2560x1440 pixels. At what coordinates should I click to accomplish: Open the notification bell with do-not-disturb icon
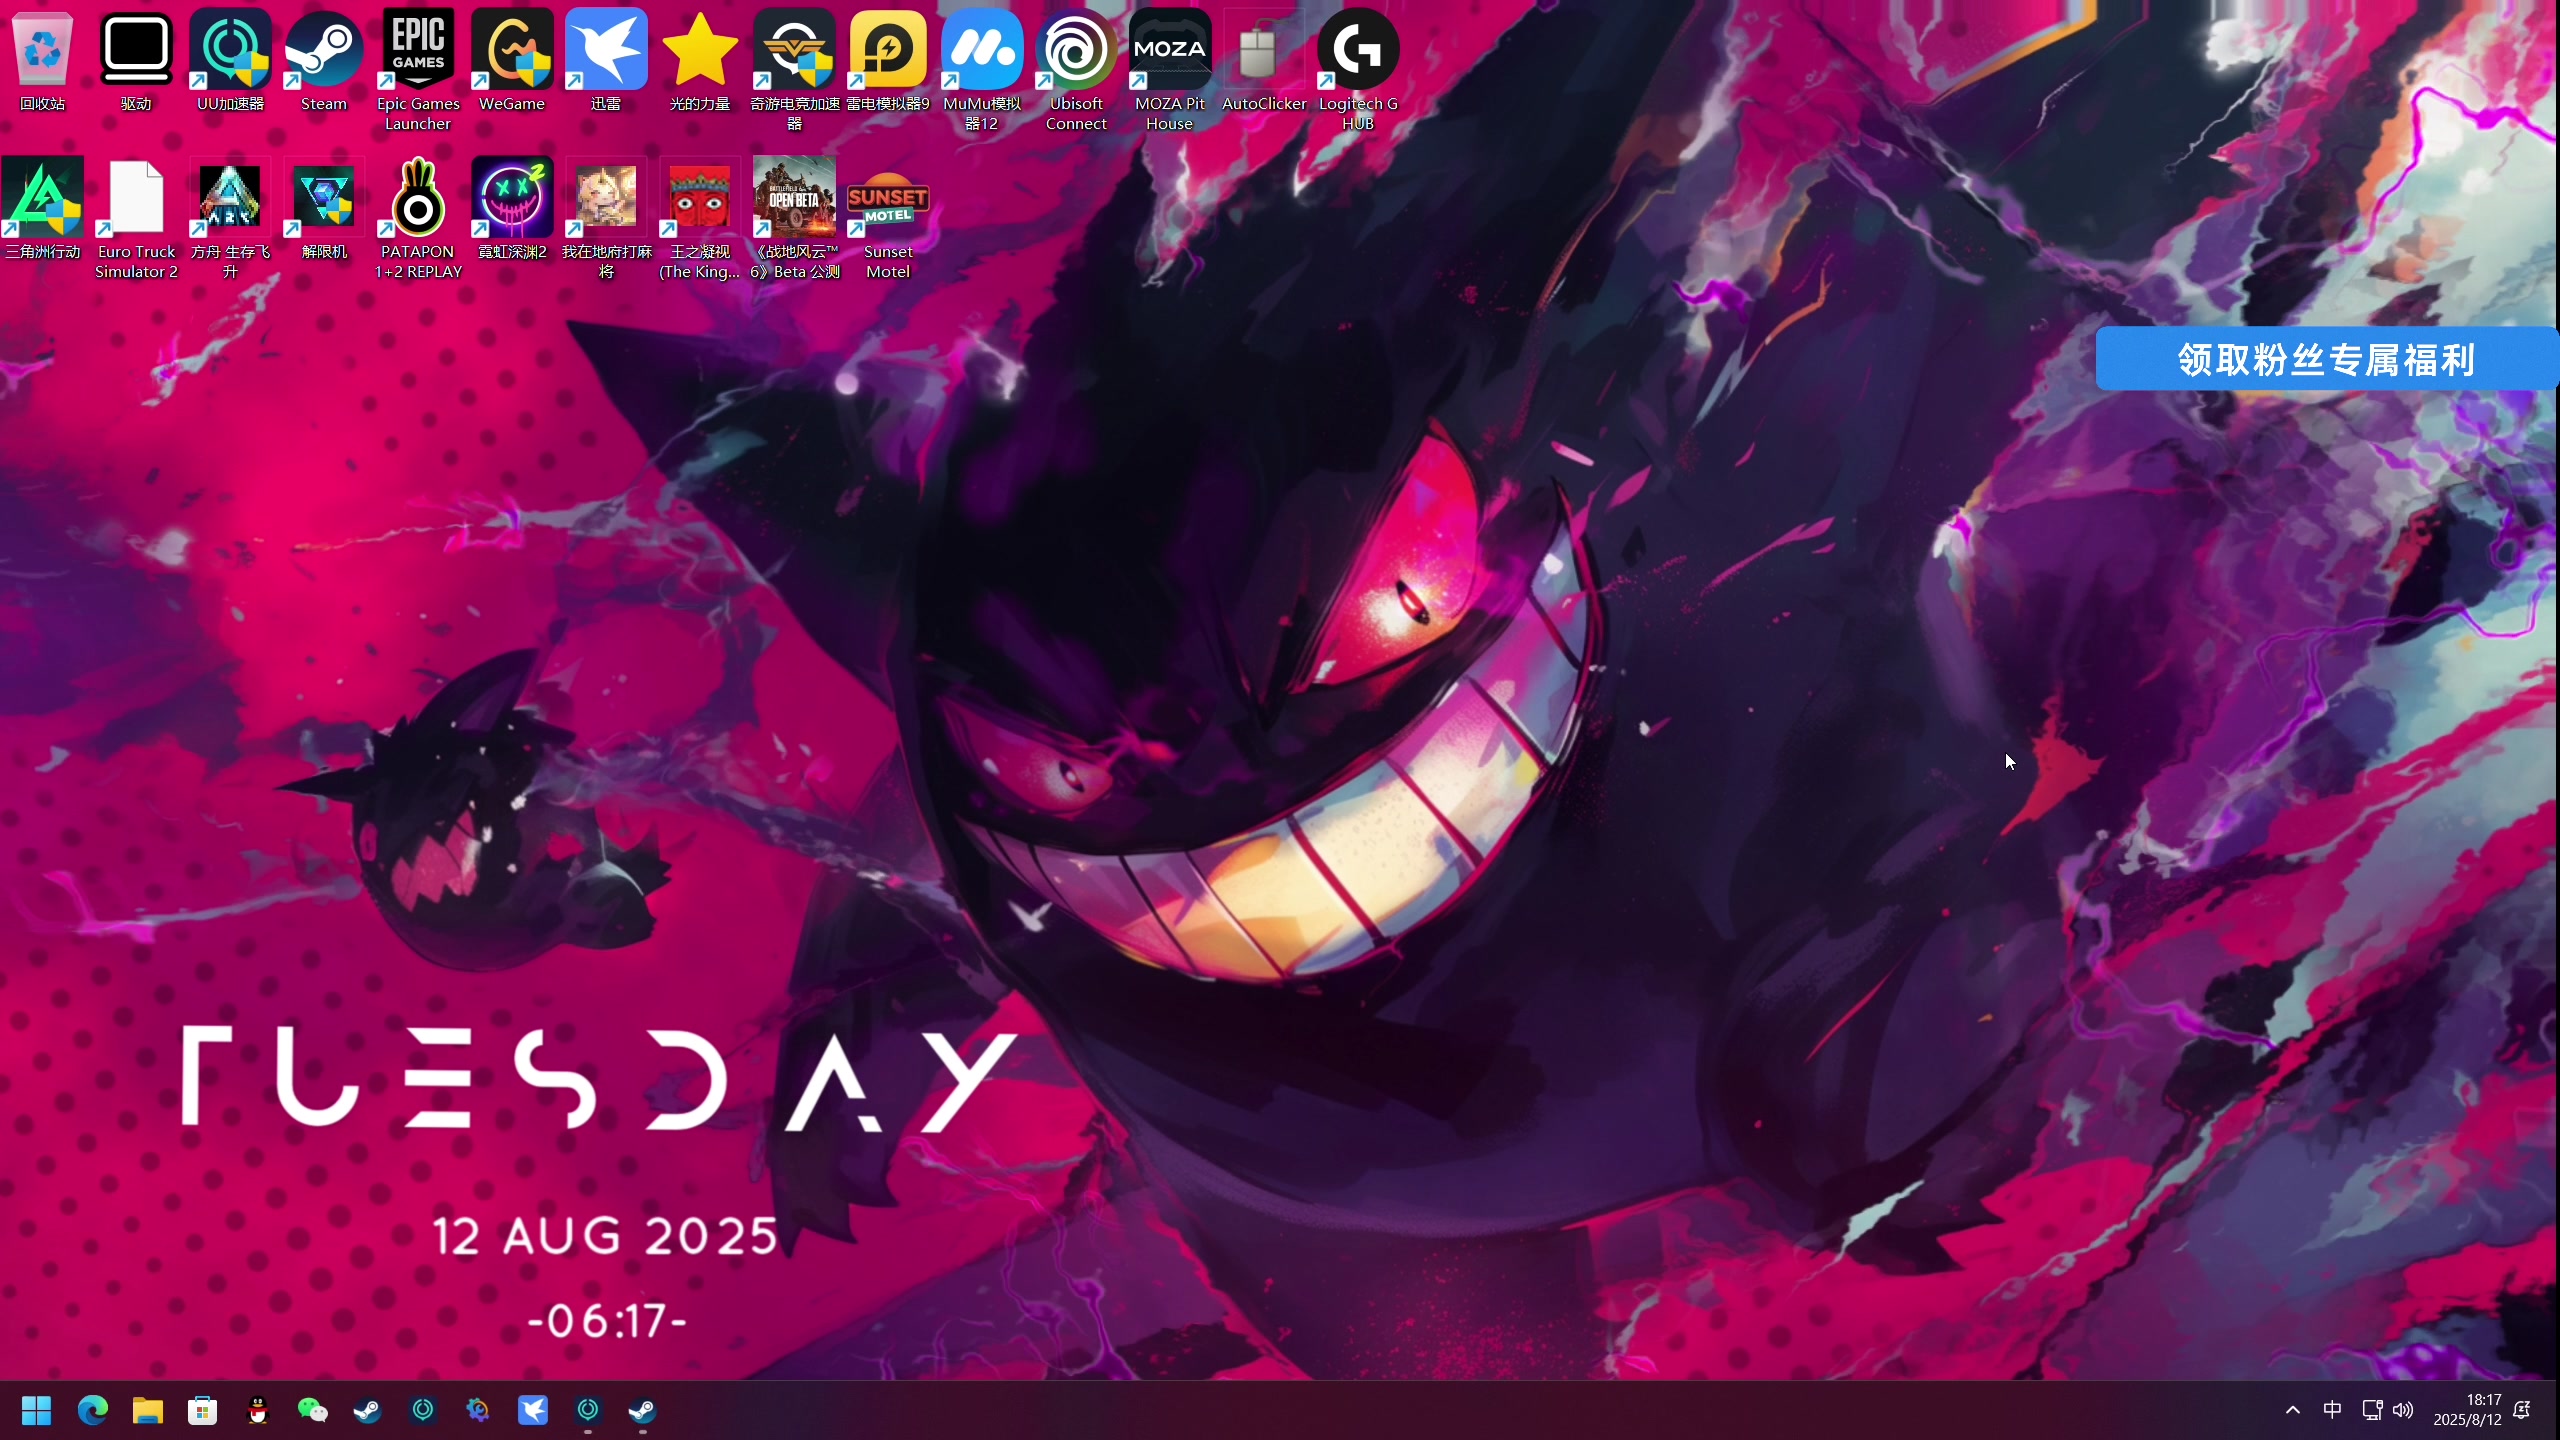(x=2522, y=1410)
